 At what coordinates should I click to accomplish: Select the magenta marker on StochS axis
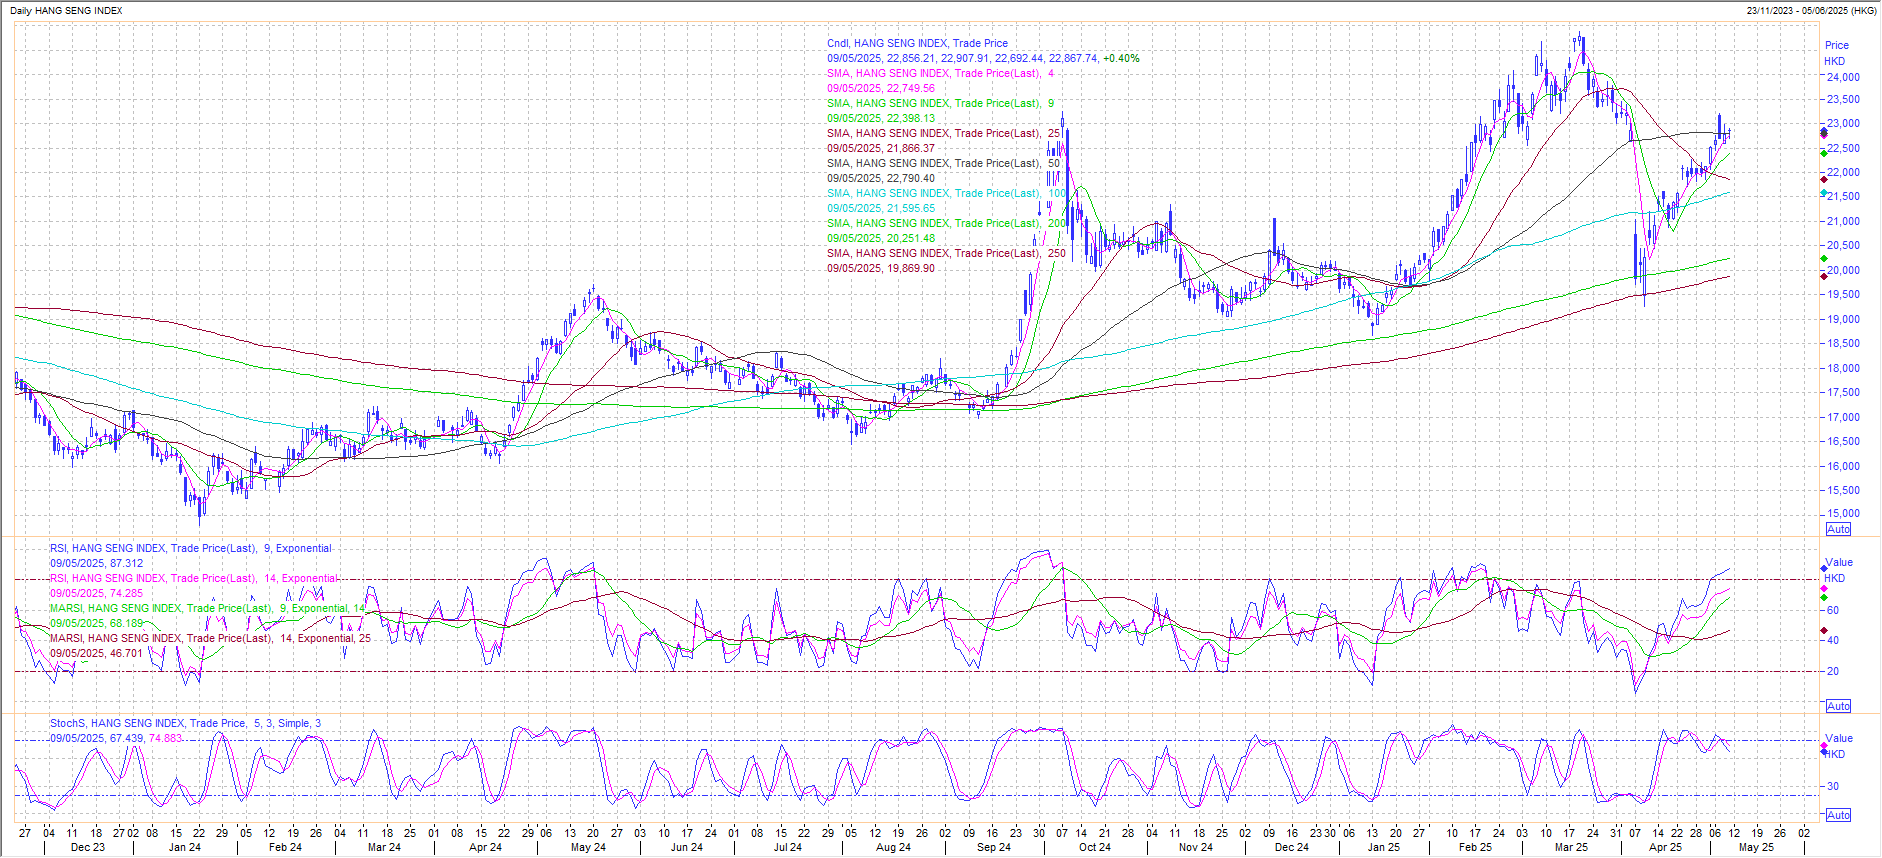coord(1824,746)
